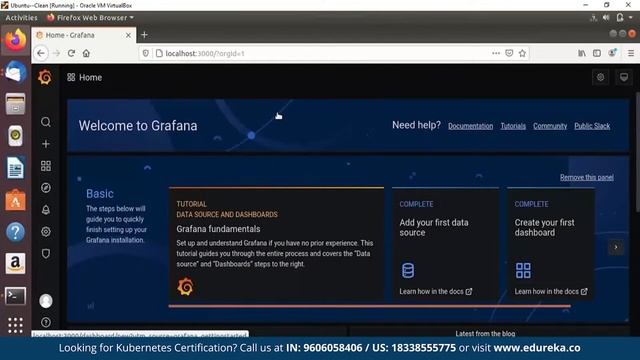Go forward with Firefox forward arrow
The height and width of the screenshot is (360, 640).
(x=56, y=53)
